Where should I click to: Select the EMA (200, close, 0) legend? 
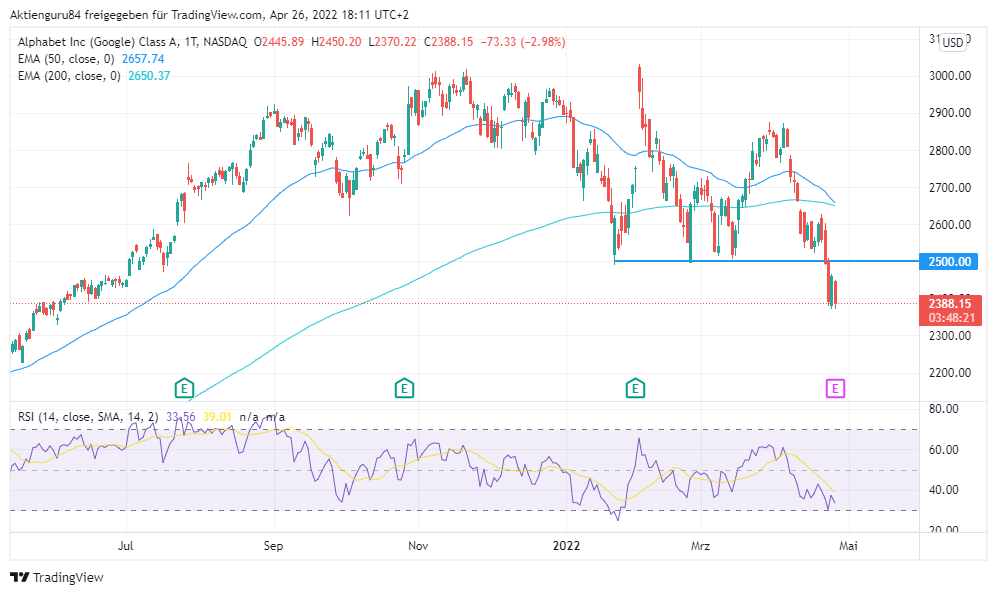pos(69,76)
